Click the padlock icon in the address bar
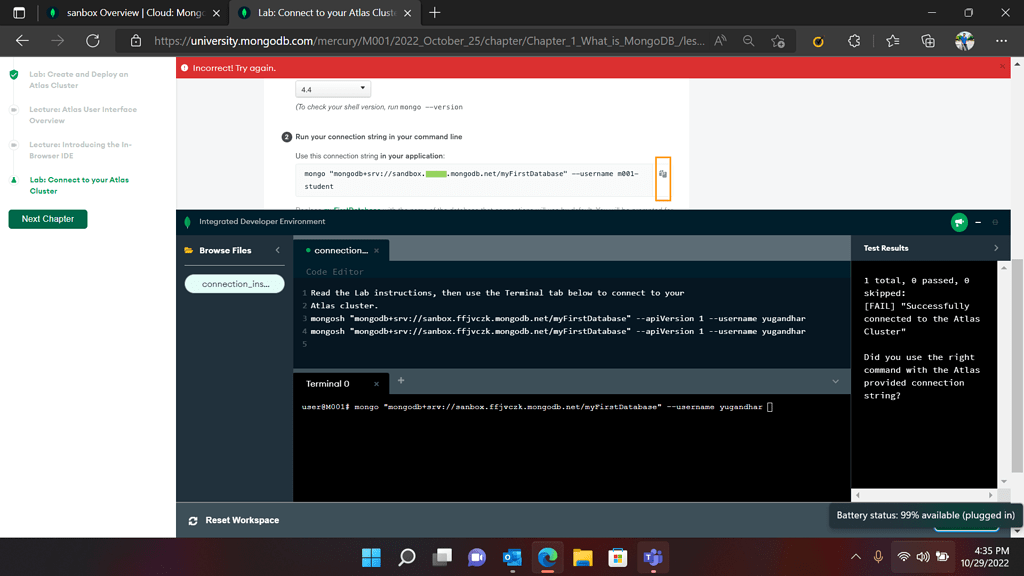The height and width of the screenshot is (576, 1024). tap(134, 41)
